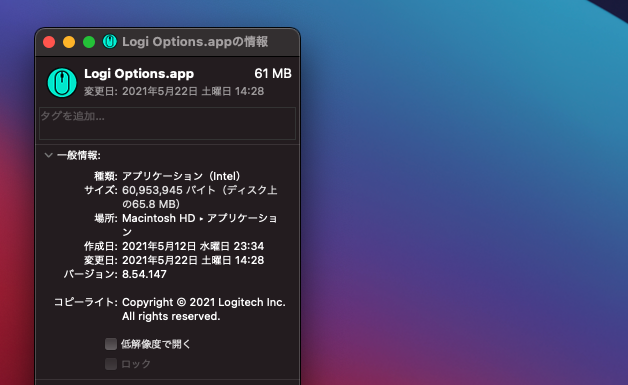Click the small Logi icon in title bar

tap(109, 41)
